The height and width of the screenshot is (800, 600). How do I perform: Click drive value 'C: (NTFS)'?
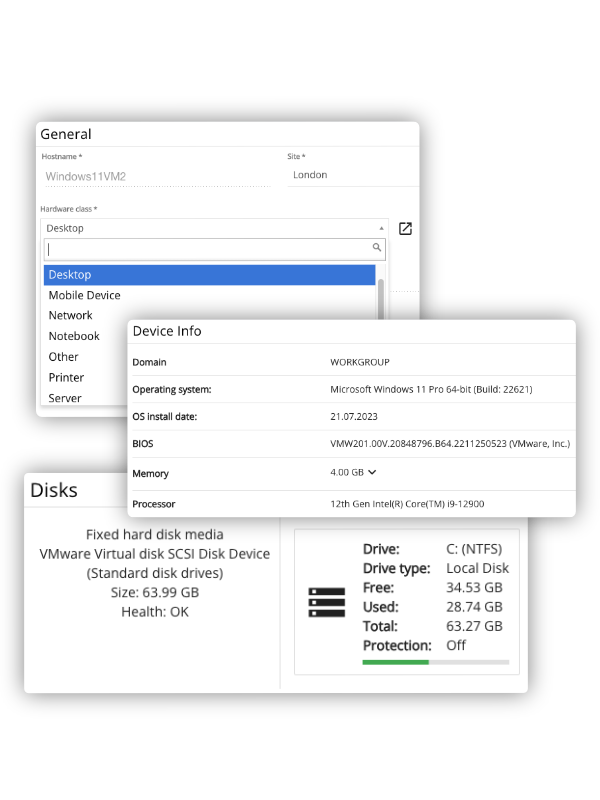tap(474, 549)
